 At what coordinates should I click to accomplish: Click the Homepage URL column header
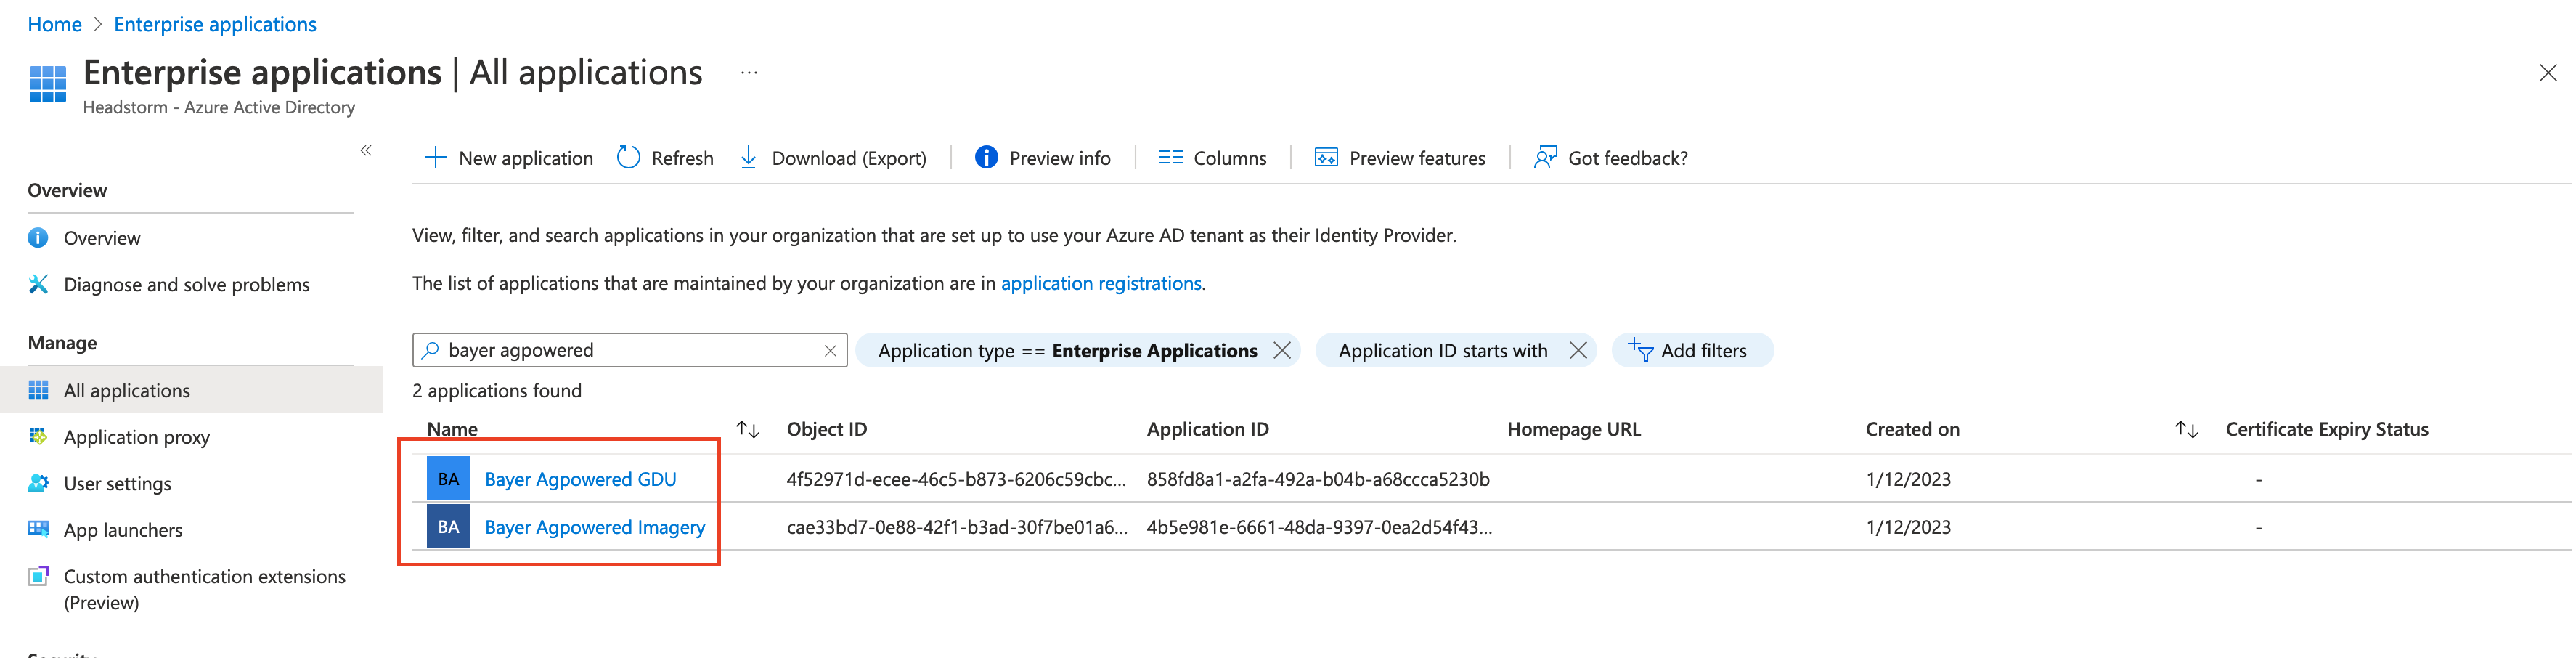pyautogui.click(x=1573, y=429)
